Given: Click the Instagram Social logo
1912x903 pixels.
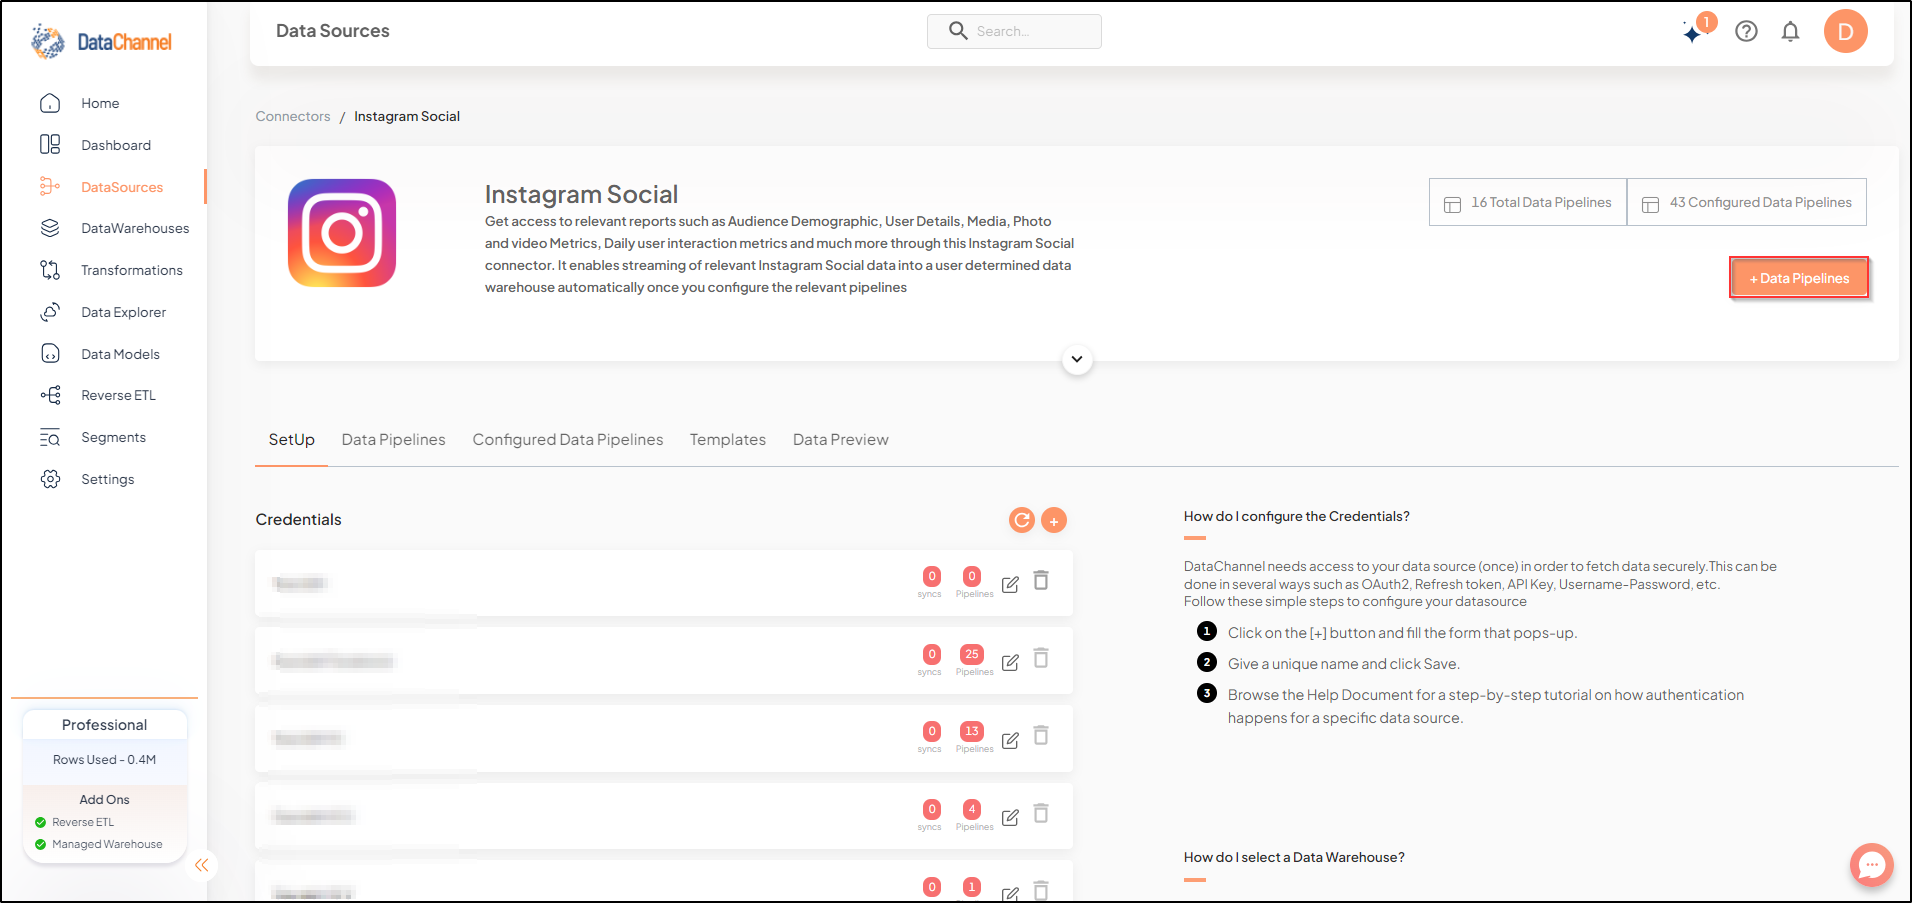Looking at the screenshot, I should [x=342, y=233].
